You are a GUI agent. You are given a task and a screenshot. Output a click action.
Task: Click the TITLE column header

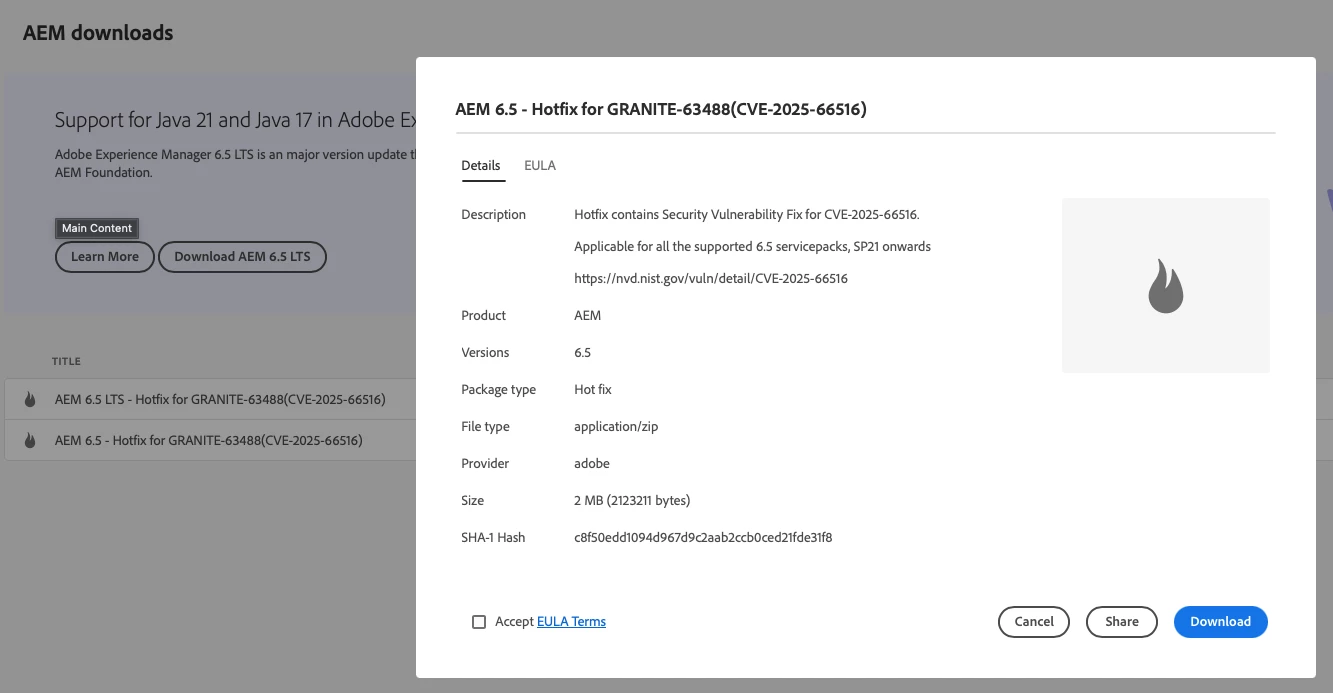coord(67,361)
